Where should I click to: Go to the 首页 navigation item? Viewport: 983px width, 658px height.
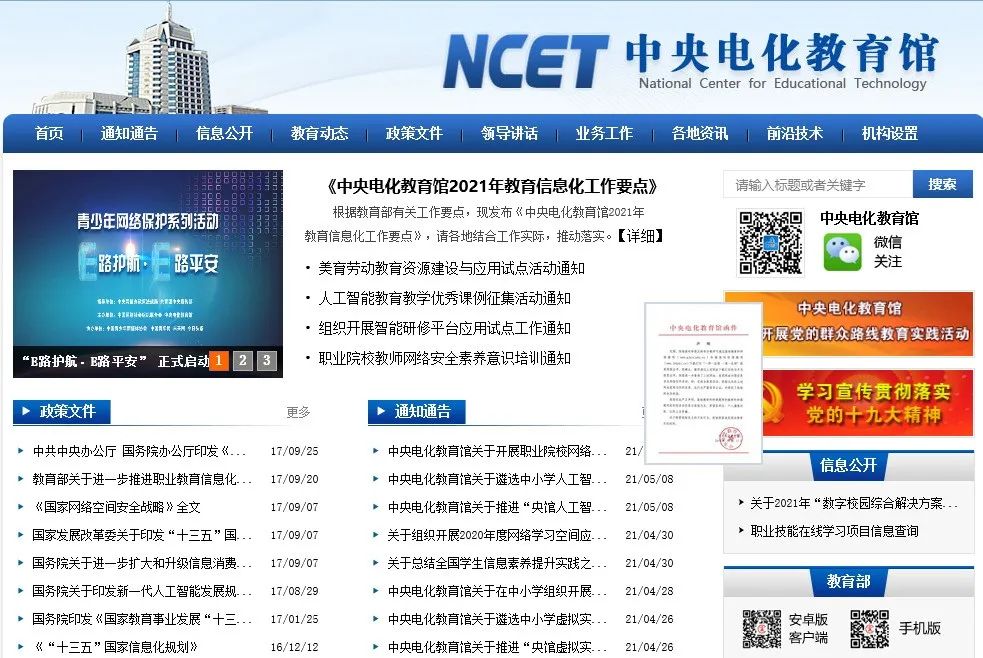(49, 133)
